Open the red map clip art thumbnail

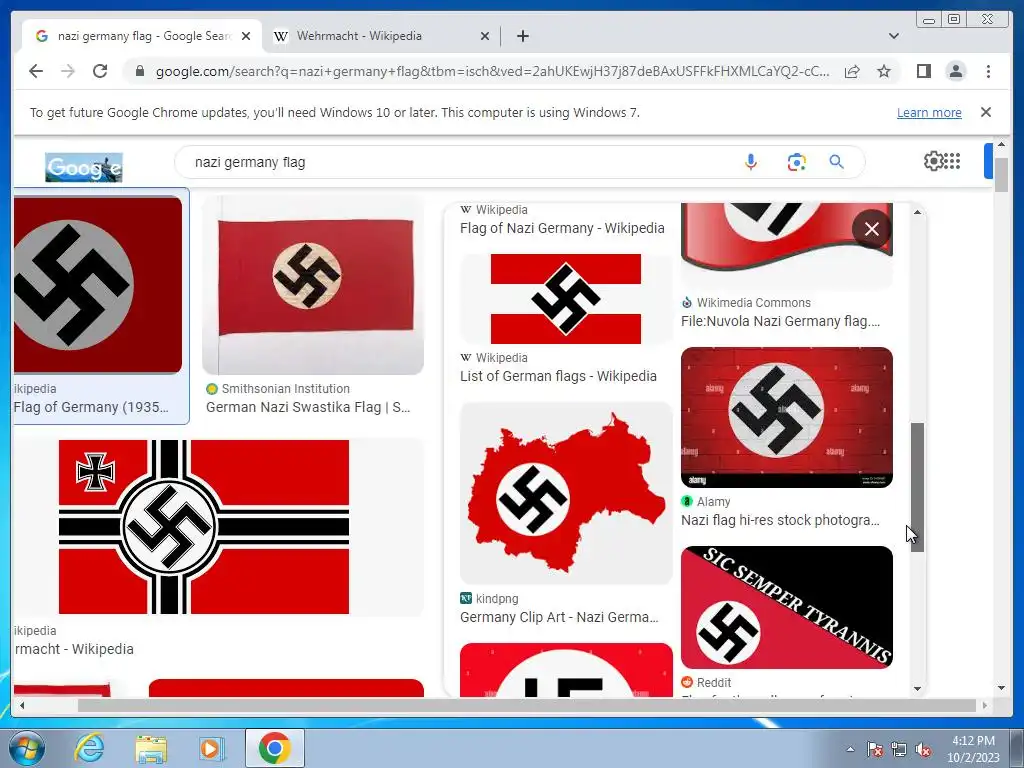566,493
